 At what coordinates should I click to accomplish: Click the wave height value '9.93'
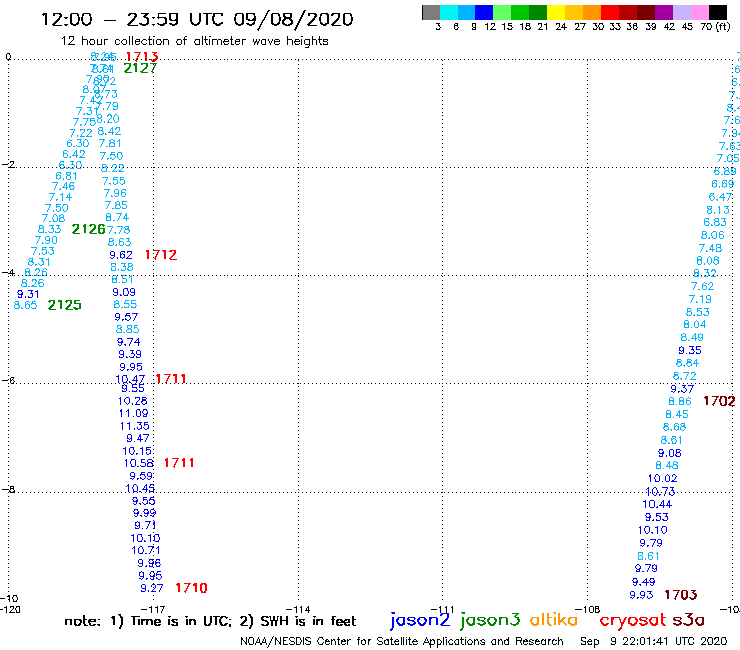click(x=641, y=595)
